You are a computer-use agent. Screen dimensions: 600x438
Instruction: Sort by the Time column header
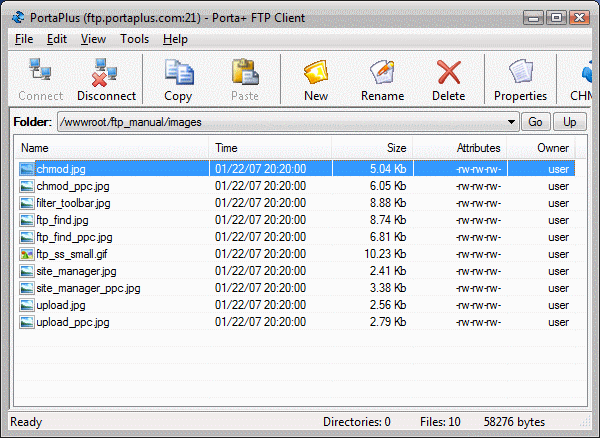pyautogui.click(x=270, y=148)
